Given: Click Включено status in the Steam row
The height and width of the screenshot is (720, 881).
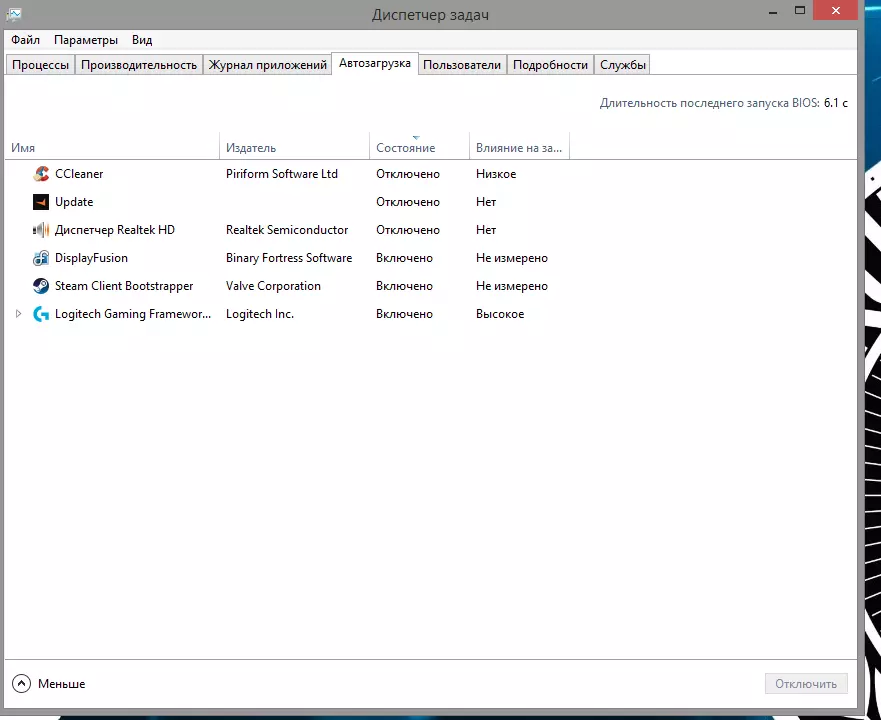Looking at the screenshot, I should click(404, 286).
